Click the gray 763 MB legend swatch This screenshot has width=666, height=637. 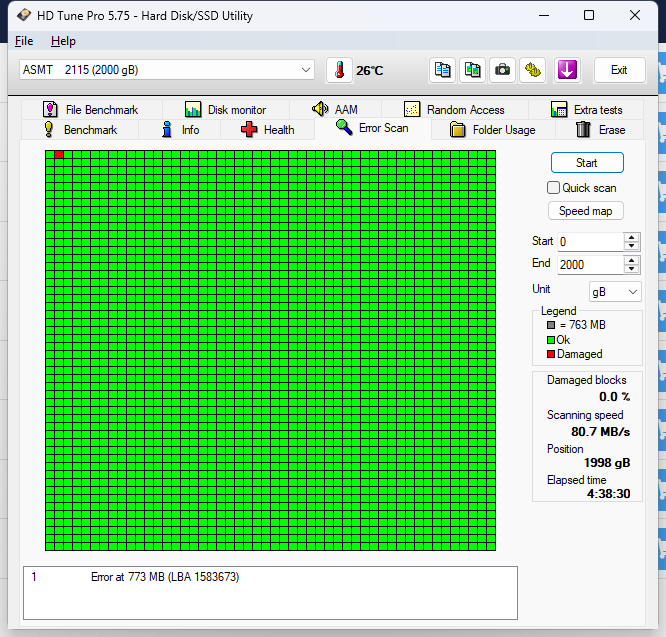click(551, 325)
